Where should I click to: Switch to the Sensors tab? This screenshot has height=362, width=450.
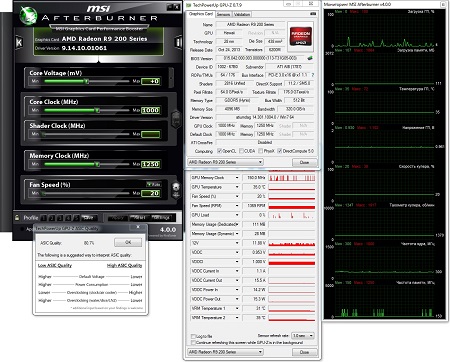(223, 14)
